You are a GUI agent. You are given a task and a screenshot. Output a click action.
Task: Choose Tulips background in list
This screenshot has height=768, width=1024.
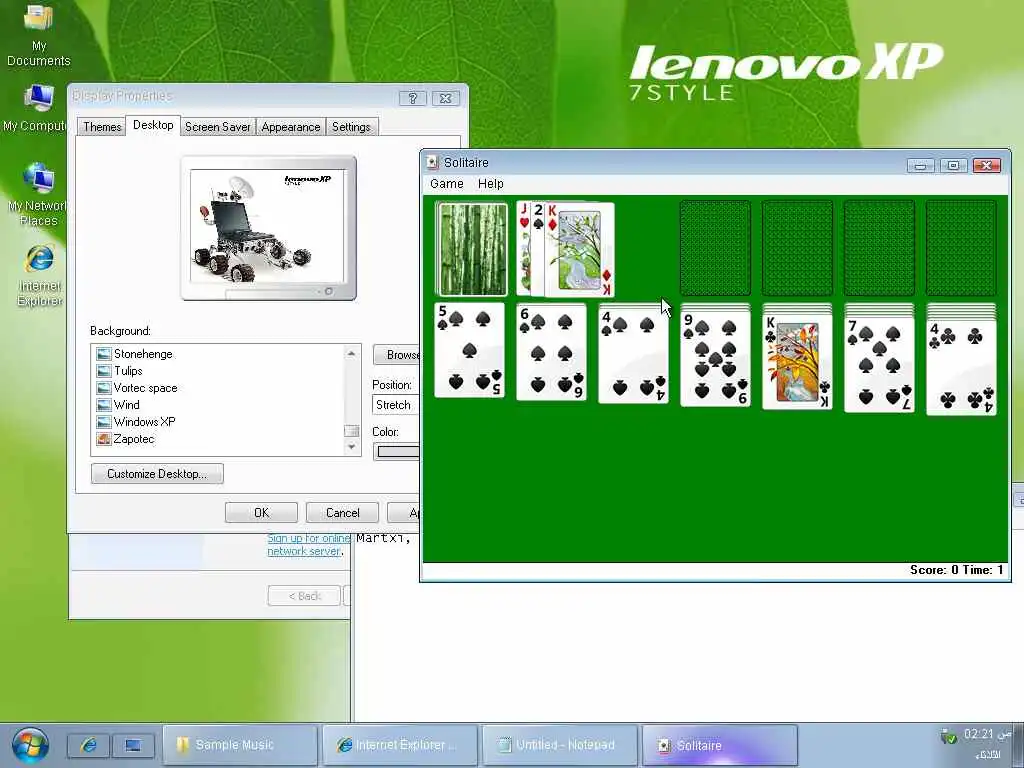click(x=128, y=371)
